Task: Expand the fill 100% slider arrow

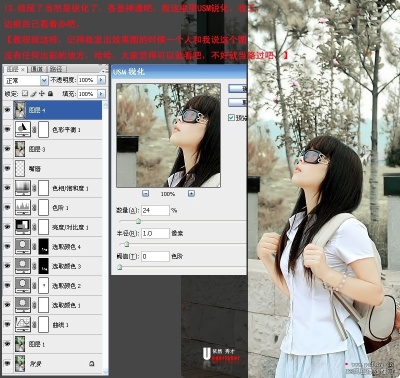Action: click(102, 94)
